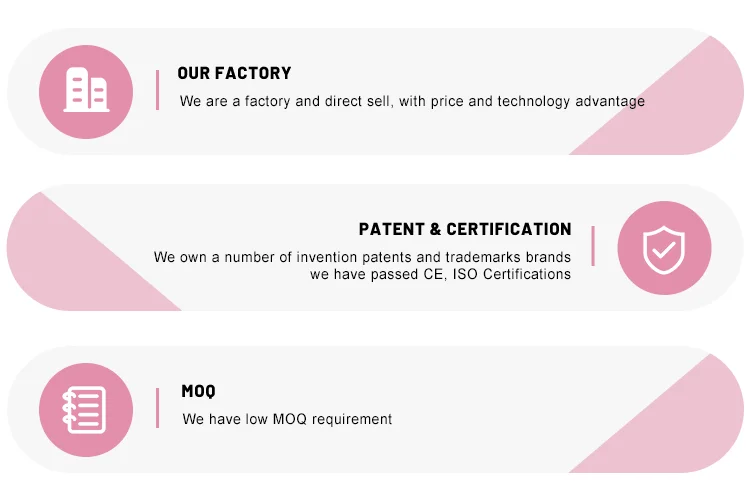Image resolution: width=750 pixels, height=492 pixels.
Task: Click the notepad checklist MOQ icon
Action: pos(86,409)
